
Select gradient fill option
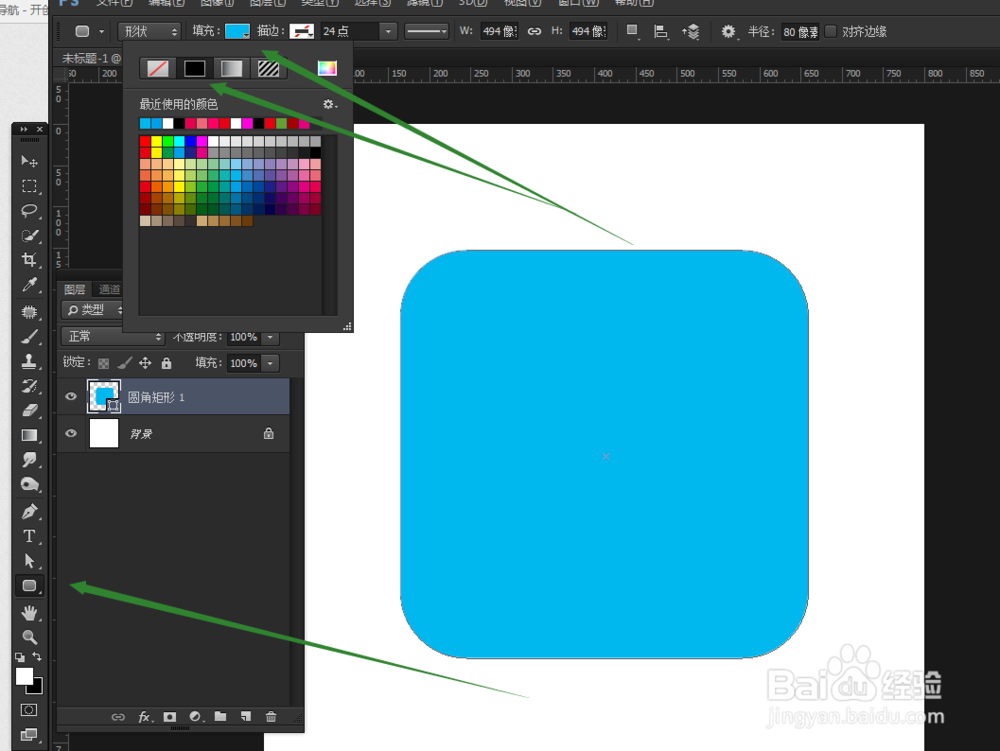232,68
